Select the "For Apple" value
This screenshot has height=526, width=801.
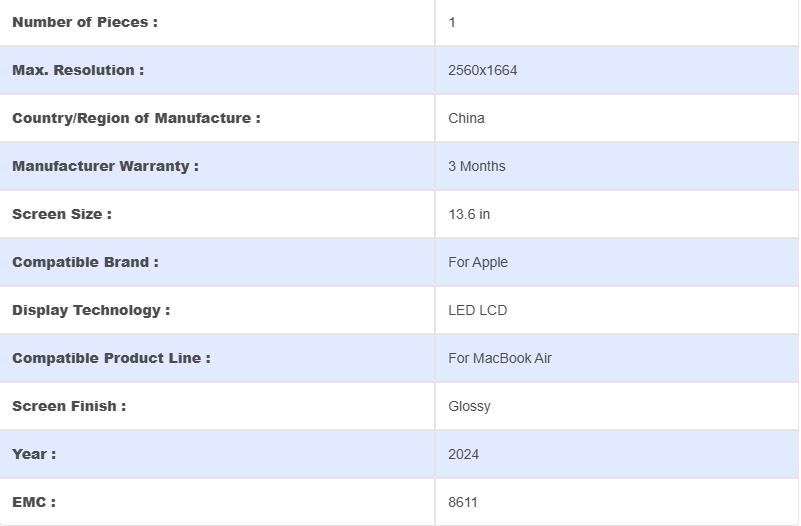click(478, 262)
